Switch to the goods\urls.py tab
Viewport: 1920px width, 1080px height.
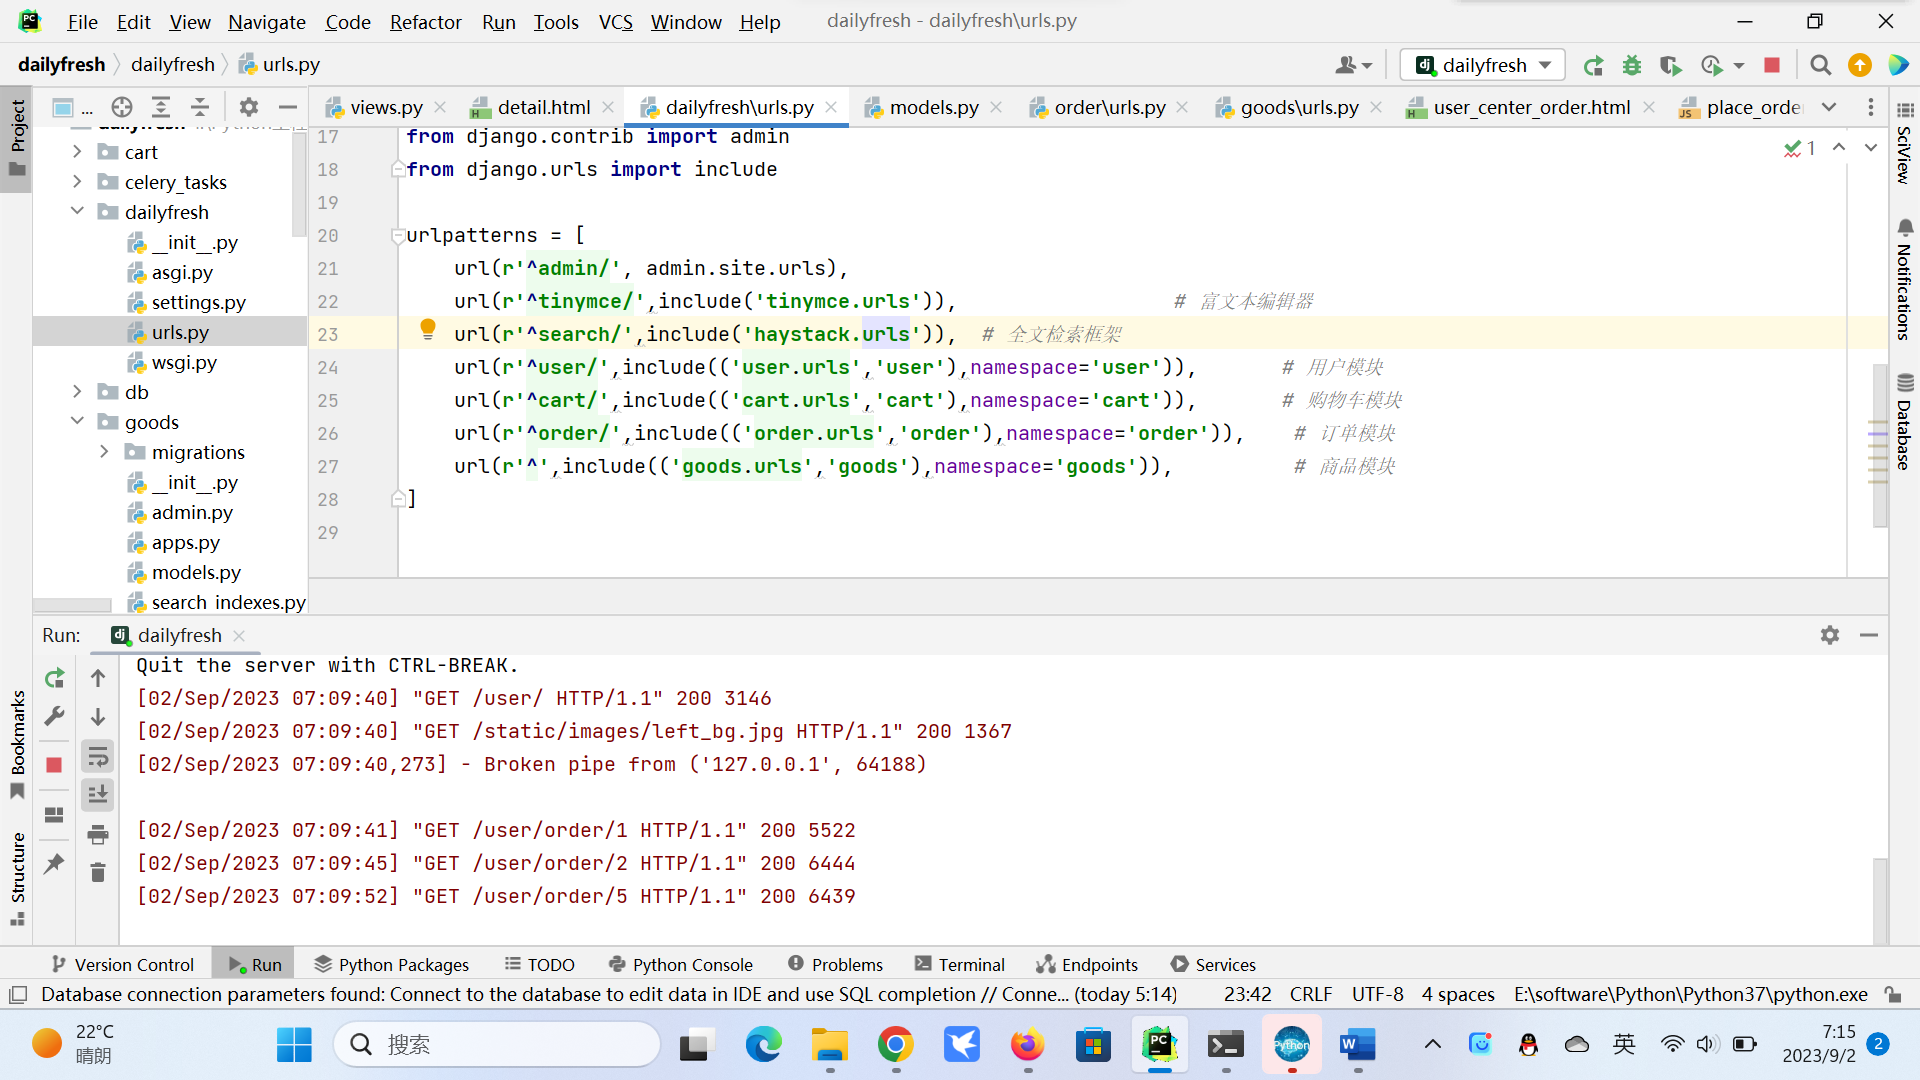[x=1298, y=107]
